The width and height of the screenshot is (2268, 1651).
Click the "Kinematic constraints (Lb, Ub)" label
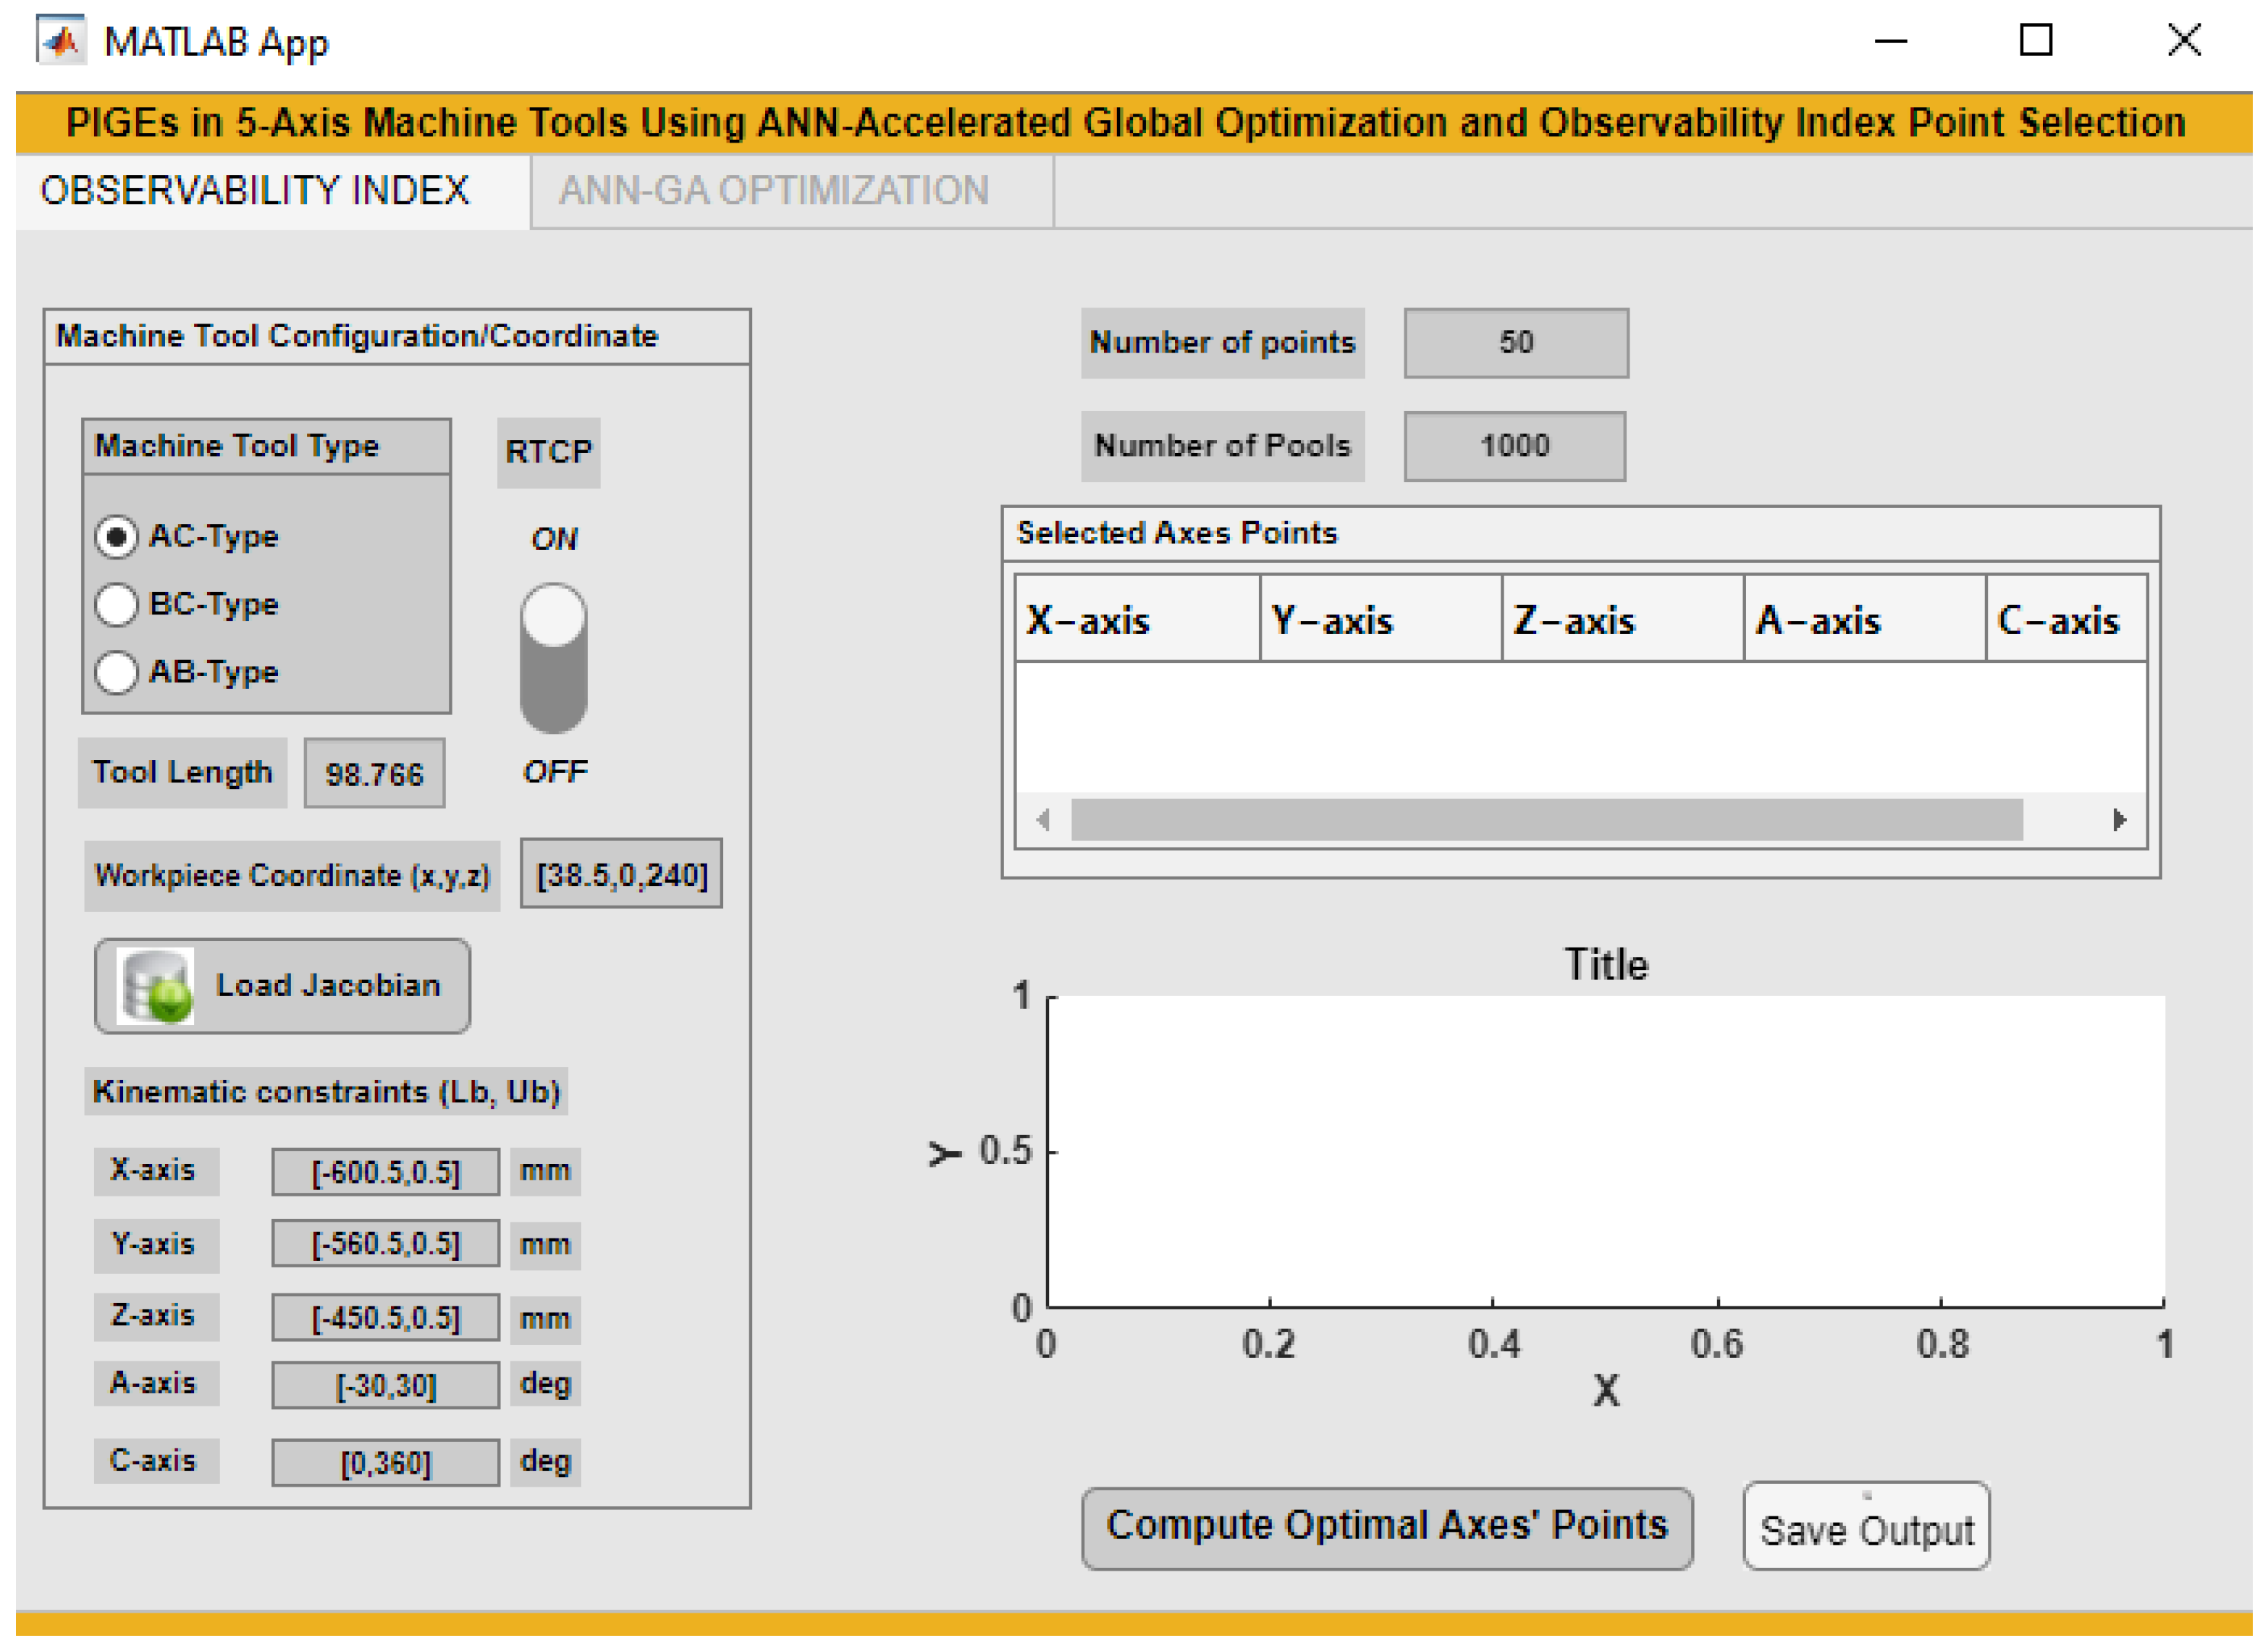point(326,1092)
